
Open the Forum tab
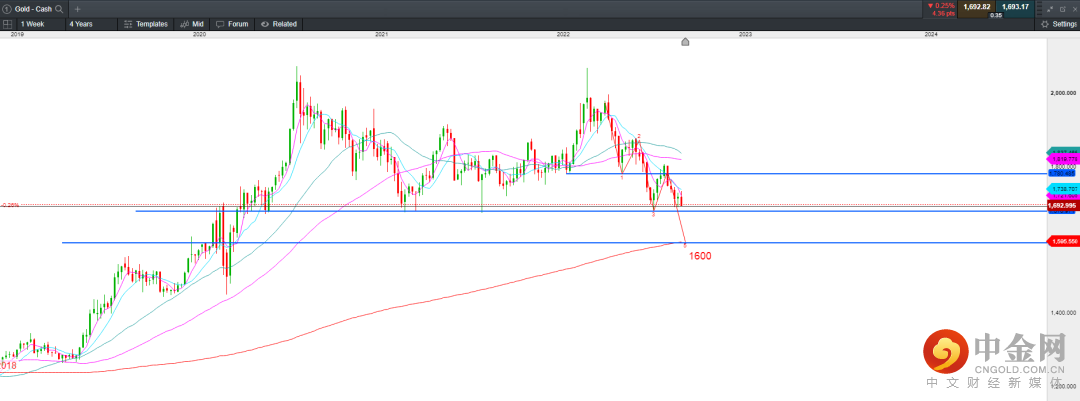point(232,23)
